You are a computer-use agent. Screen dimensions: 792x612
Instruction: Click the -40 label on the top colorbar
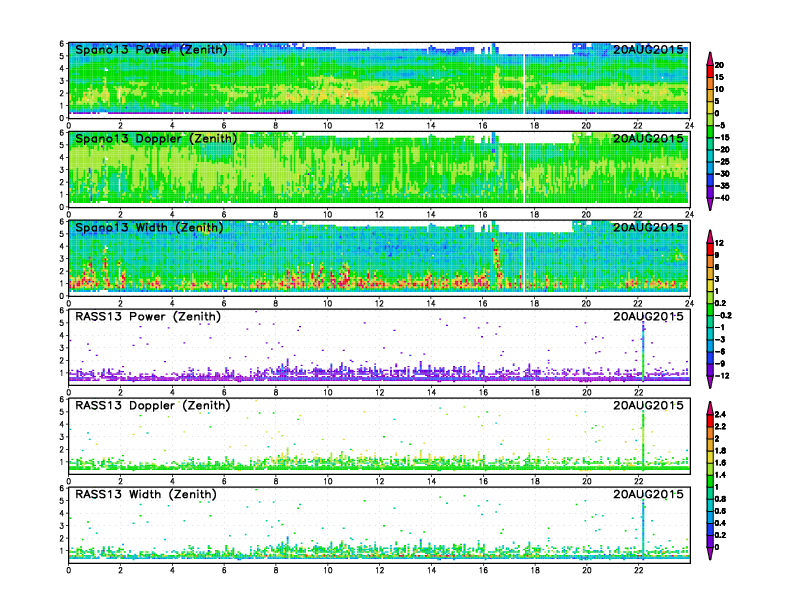coord(722,198)
